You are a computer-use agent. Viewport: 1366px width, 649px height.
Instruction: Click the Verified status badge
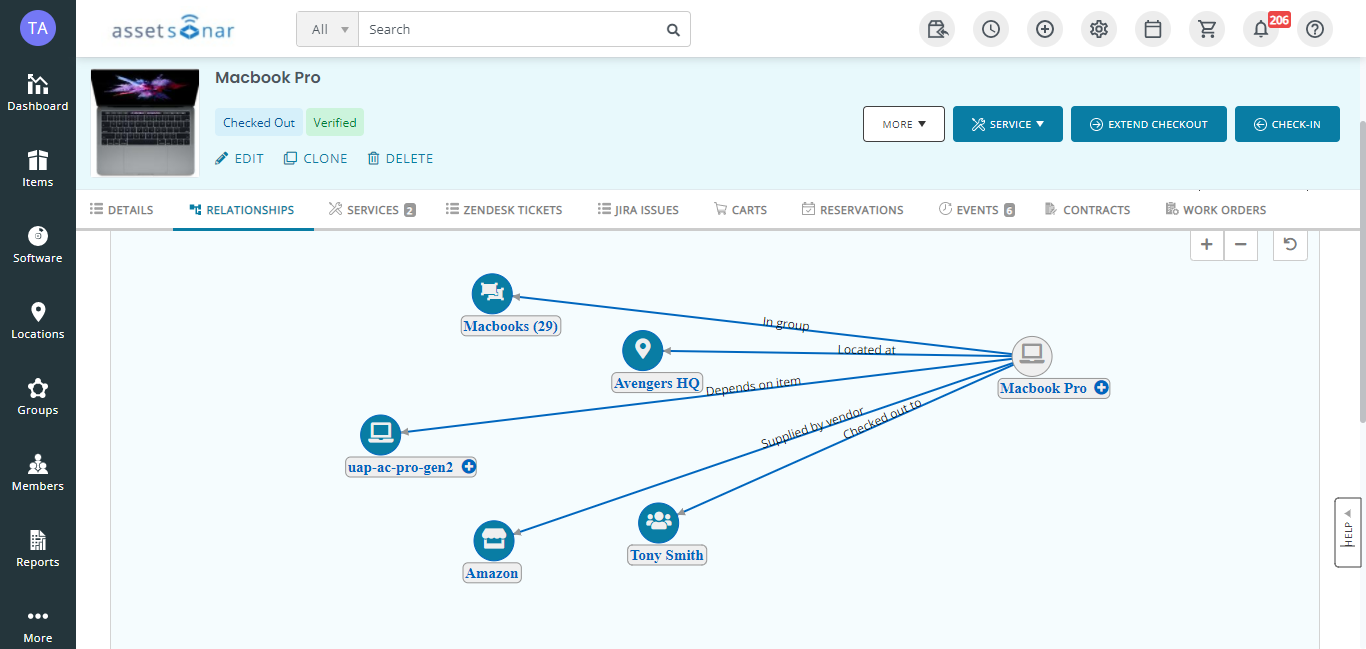click(335, 122)
